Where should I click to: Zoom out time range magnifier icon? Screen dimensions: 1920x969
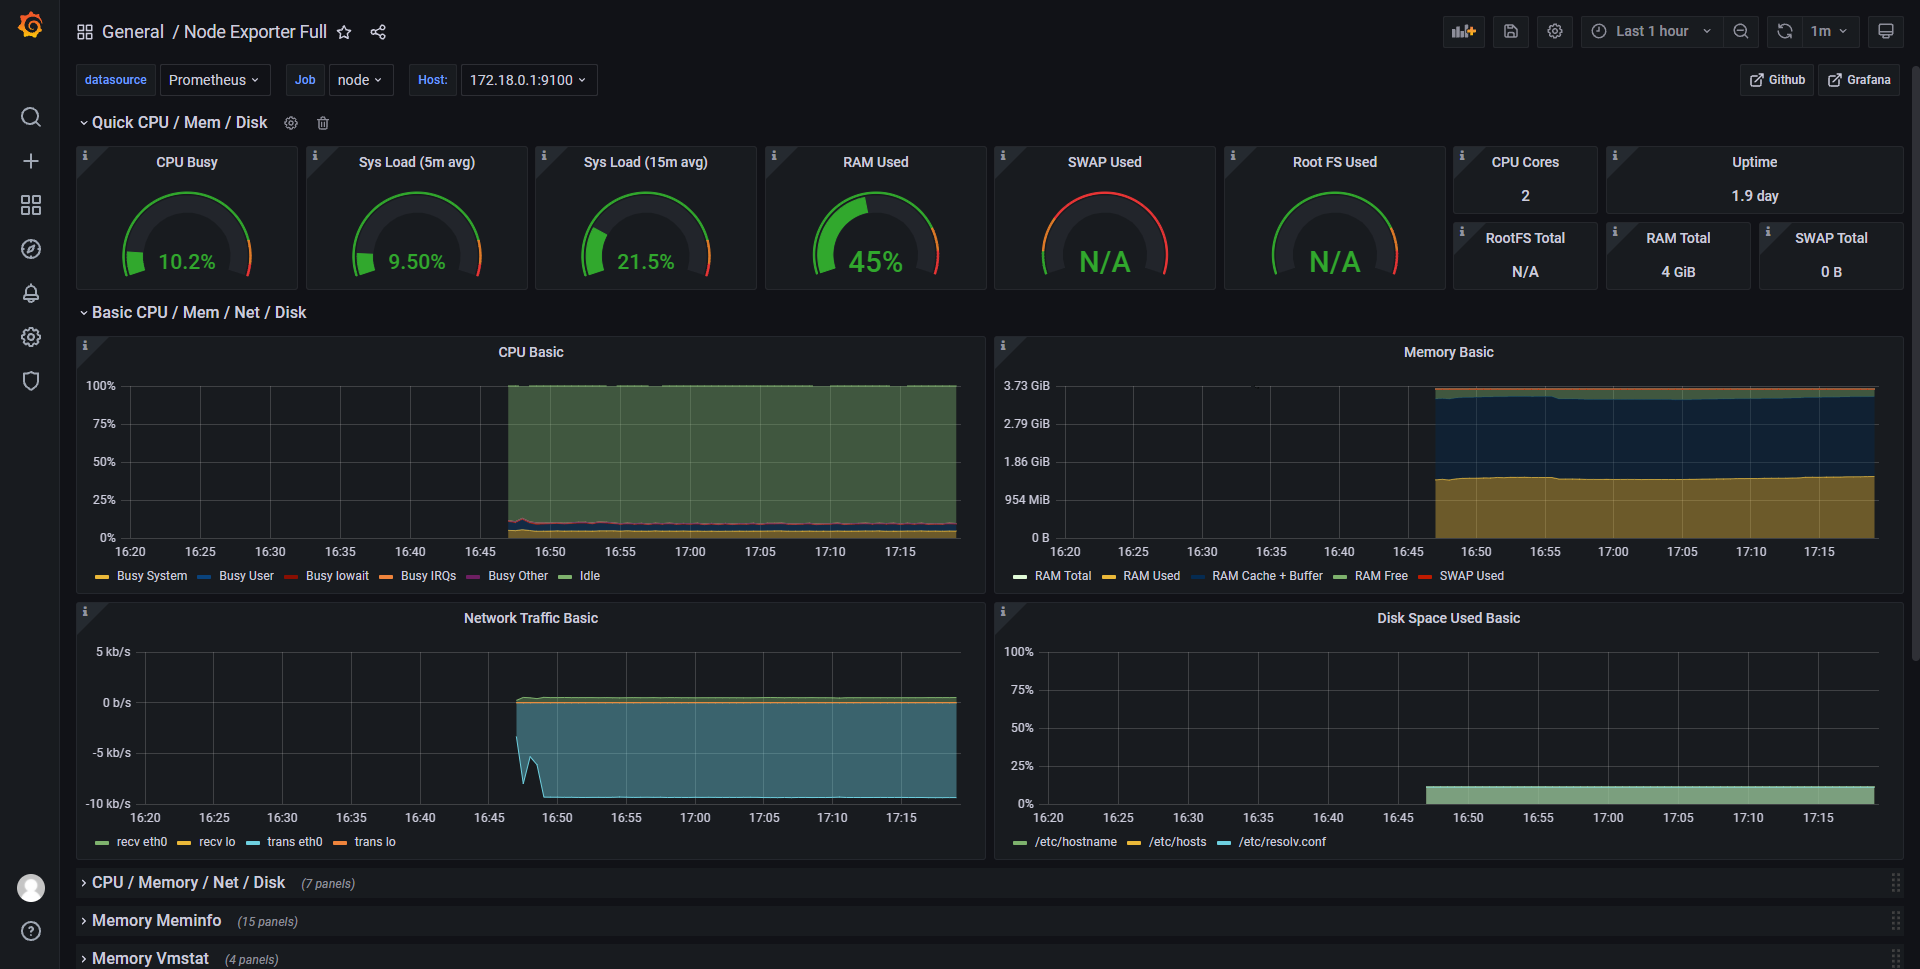[1741, 31]
